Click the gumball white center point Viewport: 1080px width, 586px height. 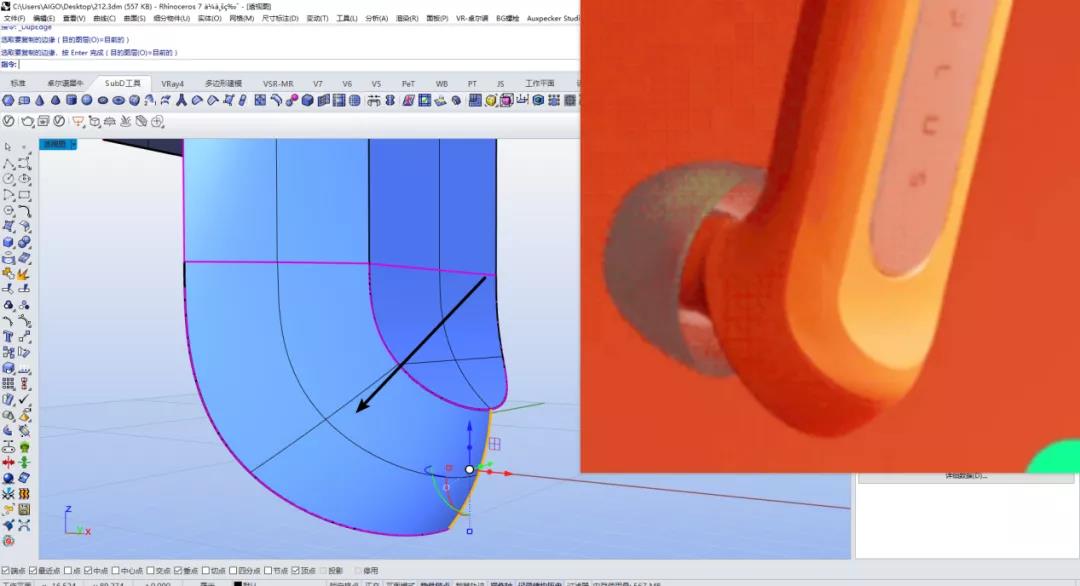(x=470, y=469)
